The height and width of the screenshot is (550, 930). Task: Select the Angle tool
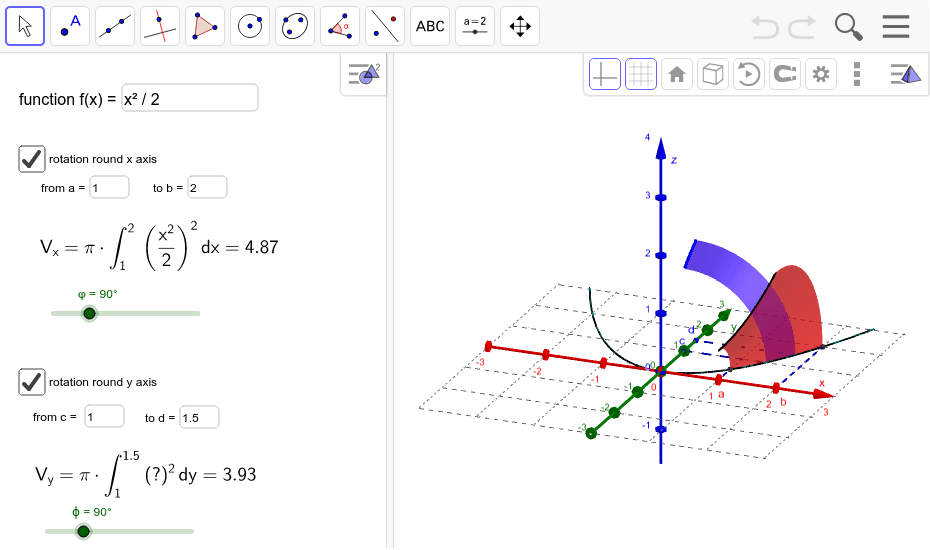pos(340,26)
